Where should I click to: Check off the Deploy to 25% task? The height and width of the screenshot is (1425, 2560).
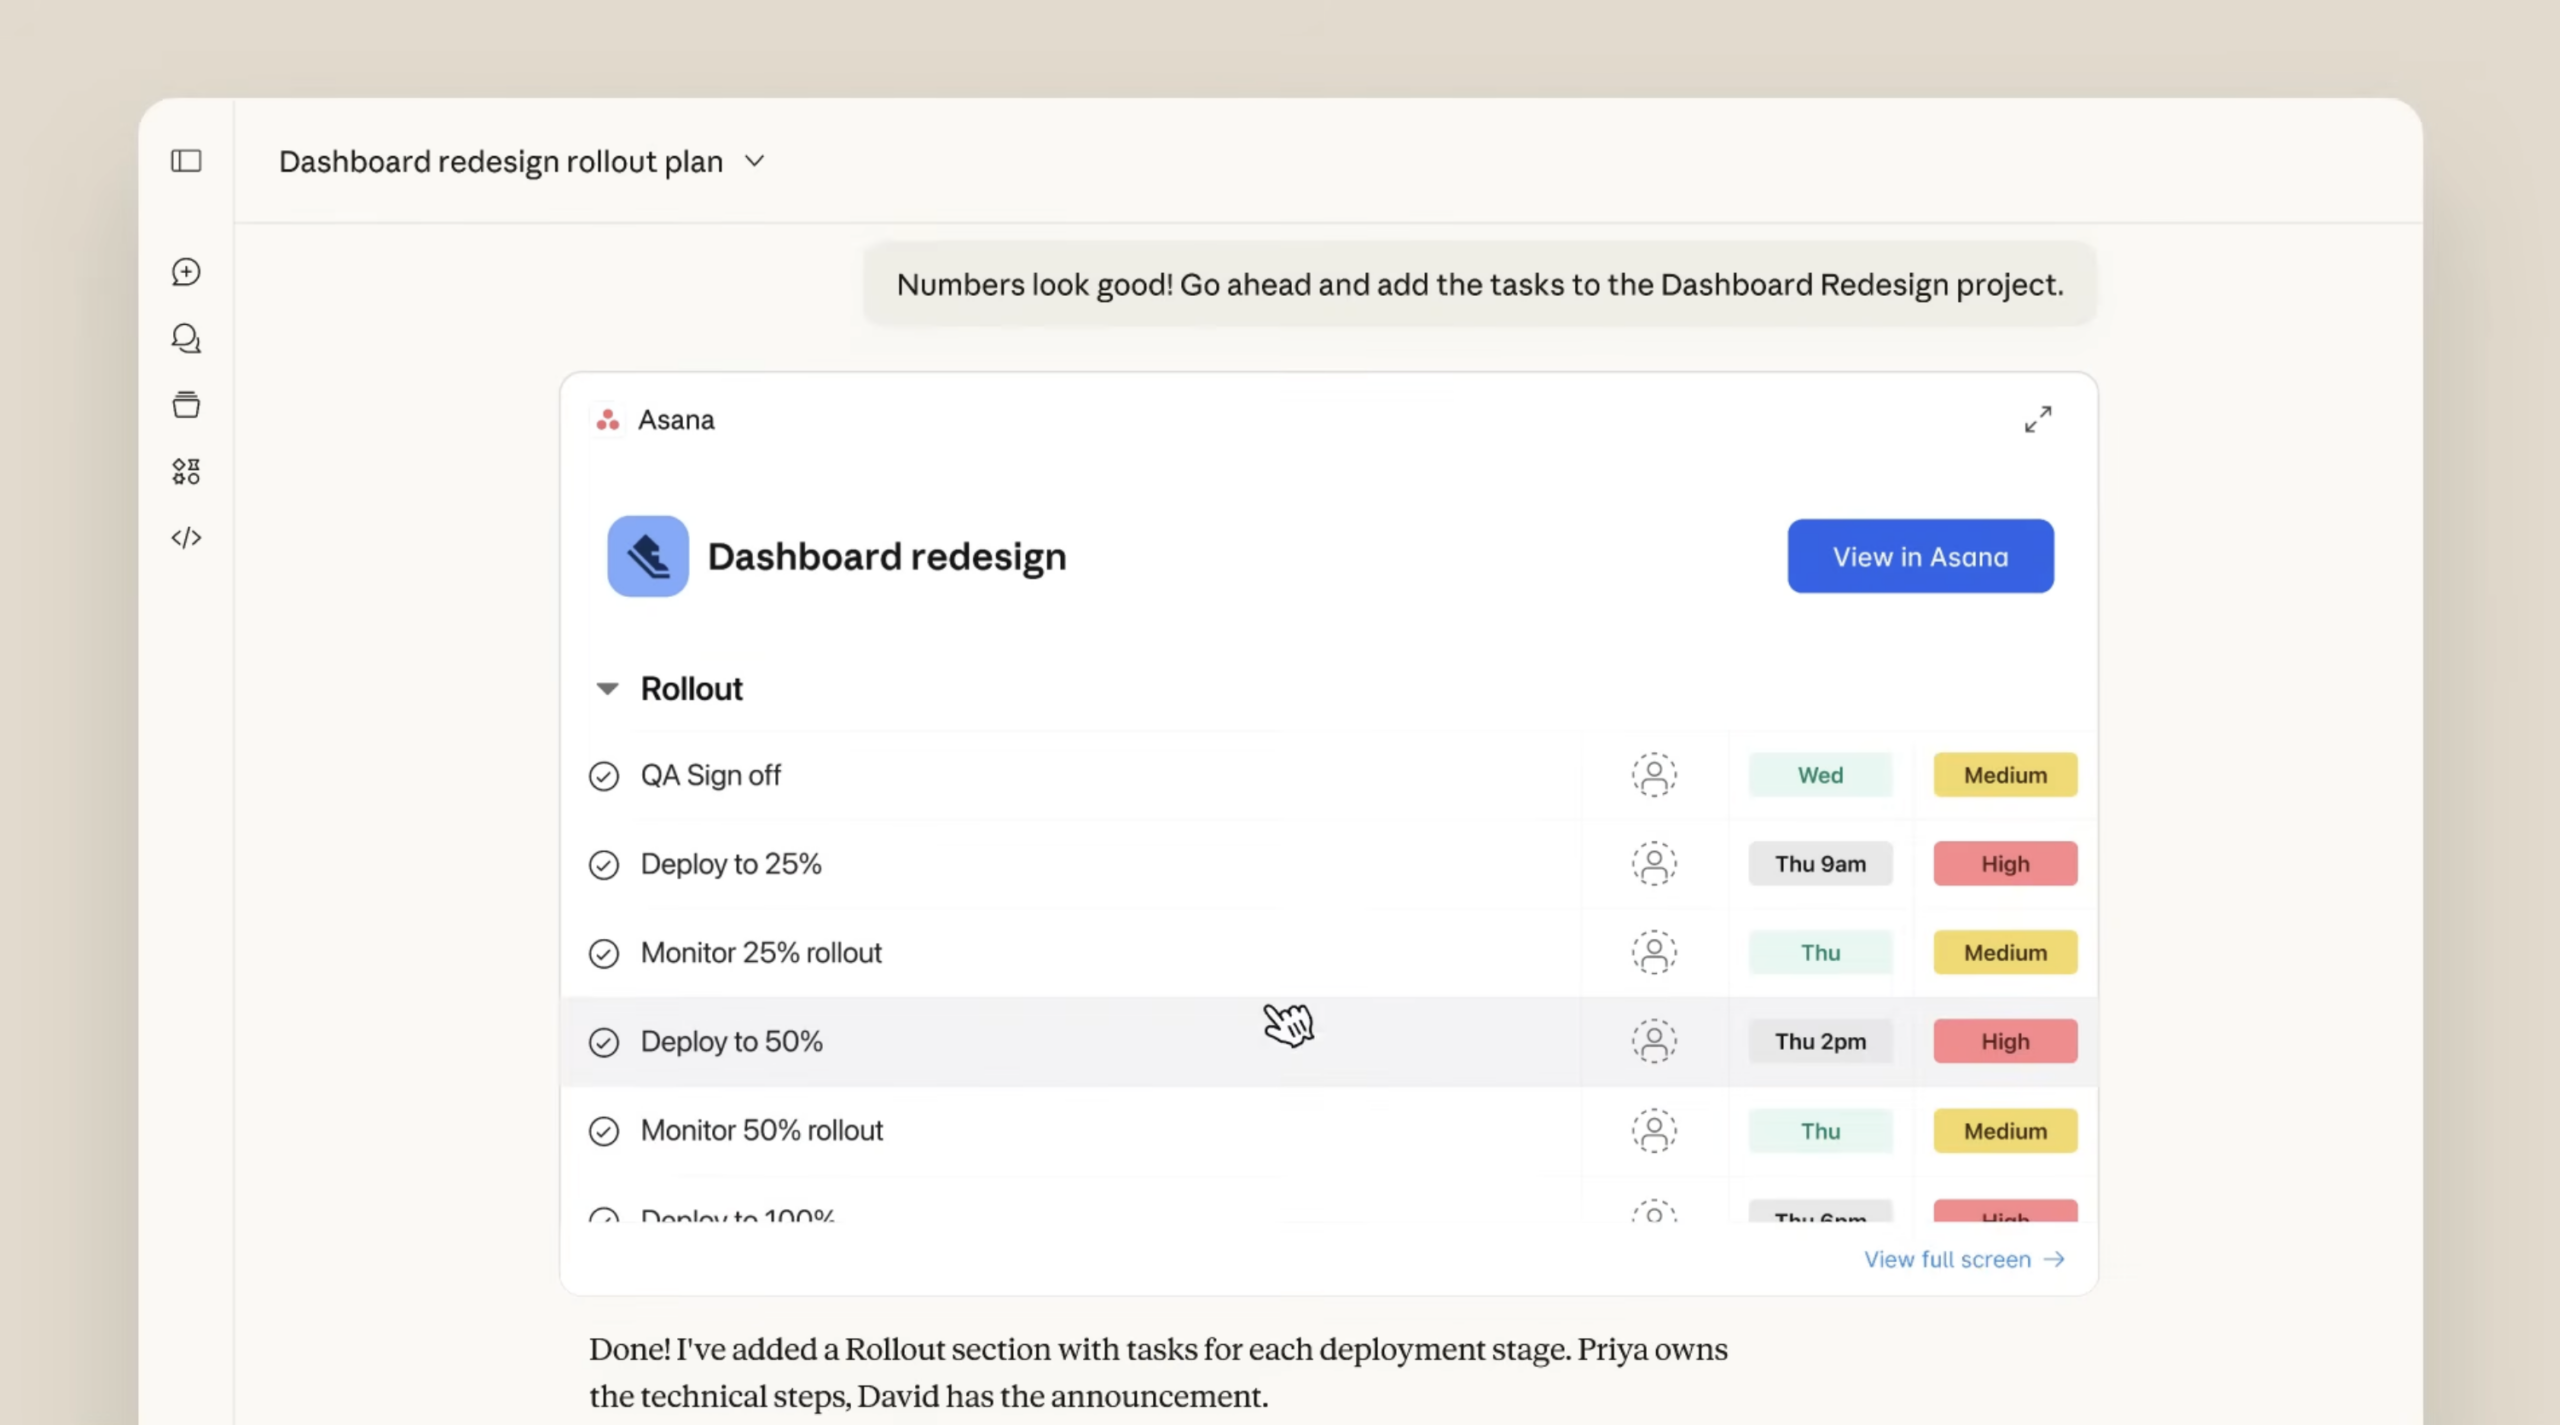point(605,864)
